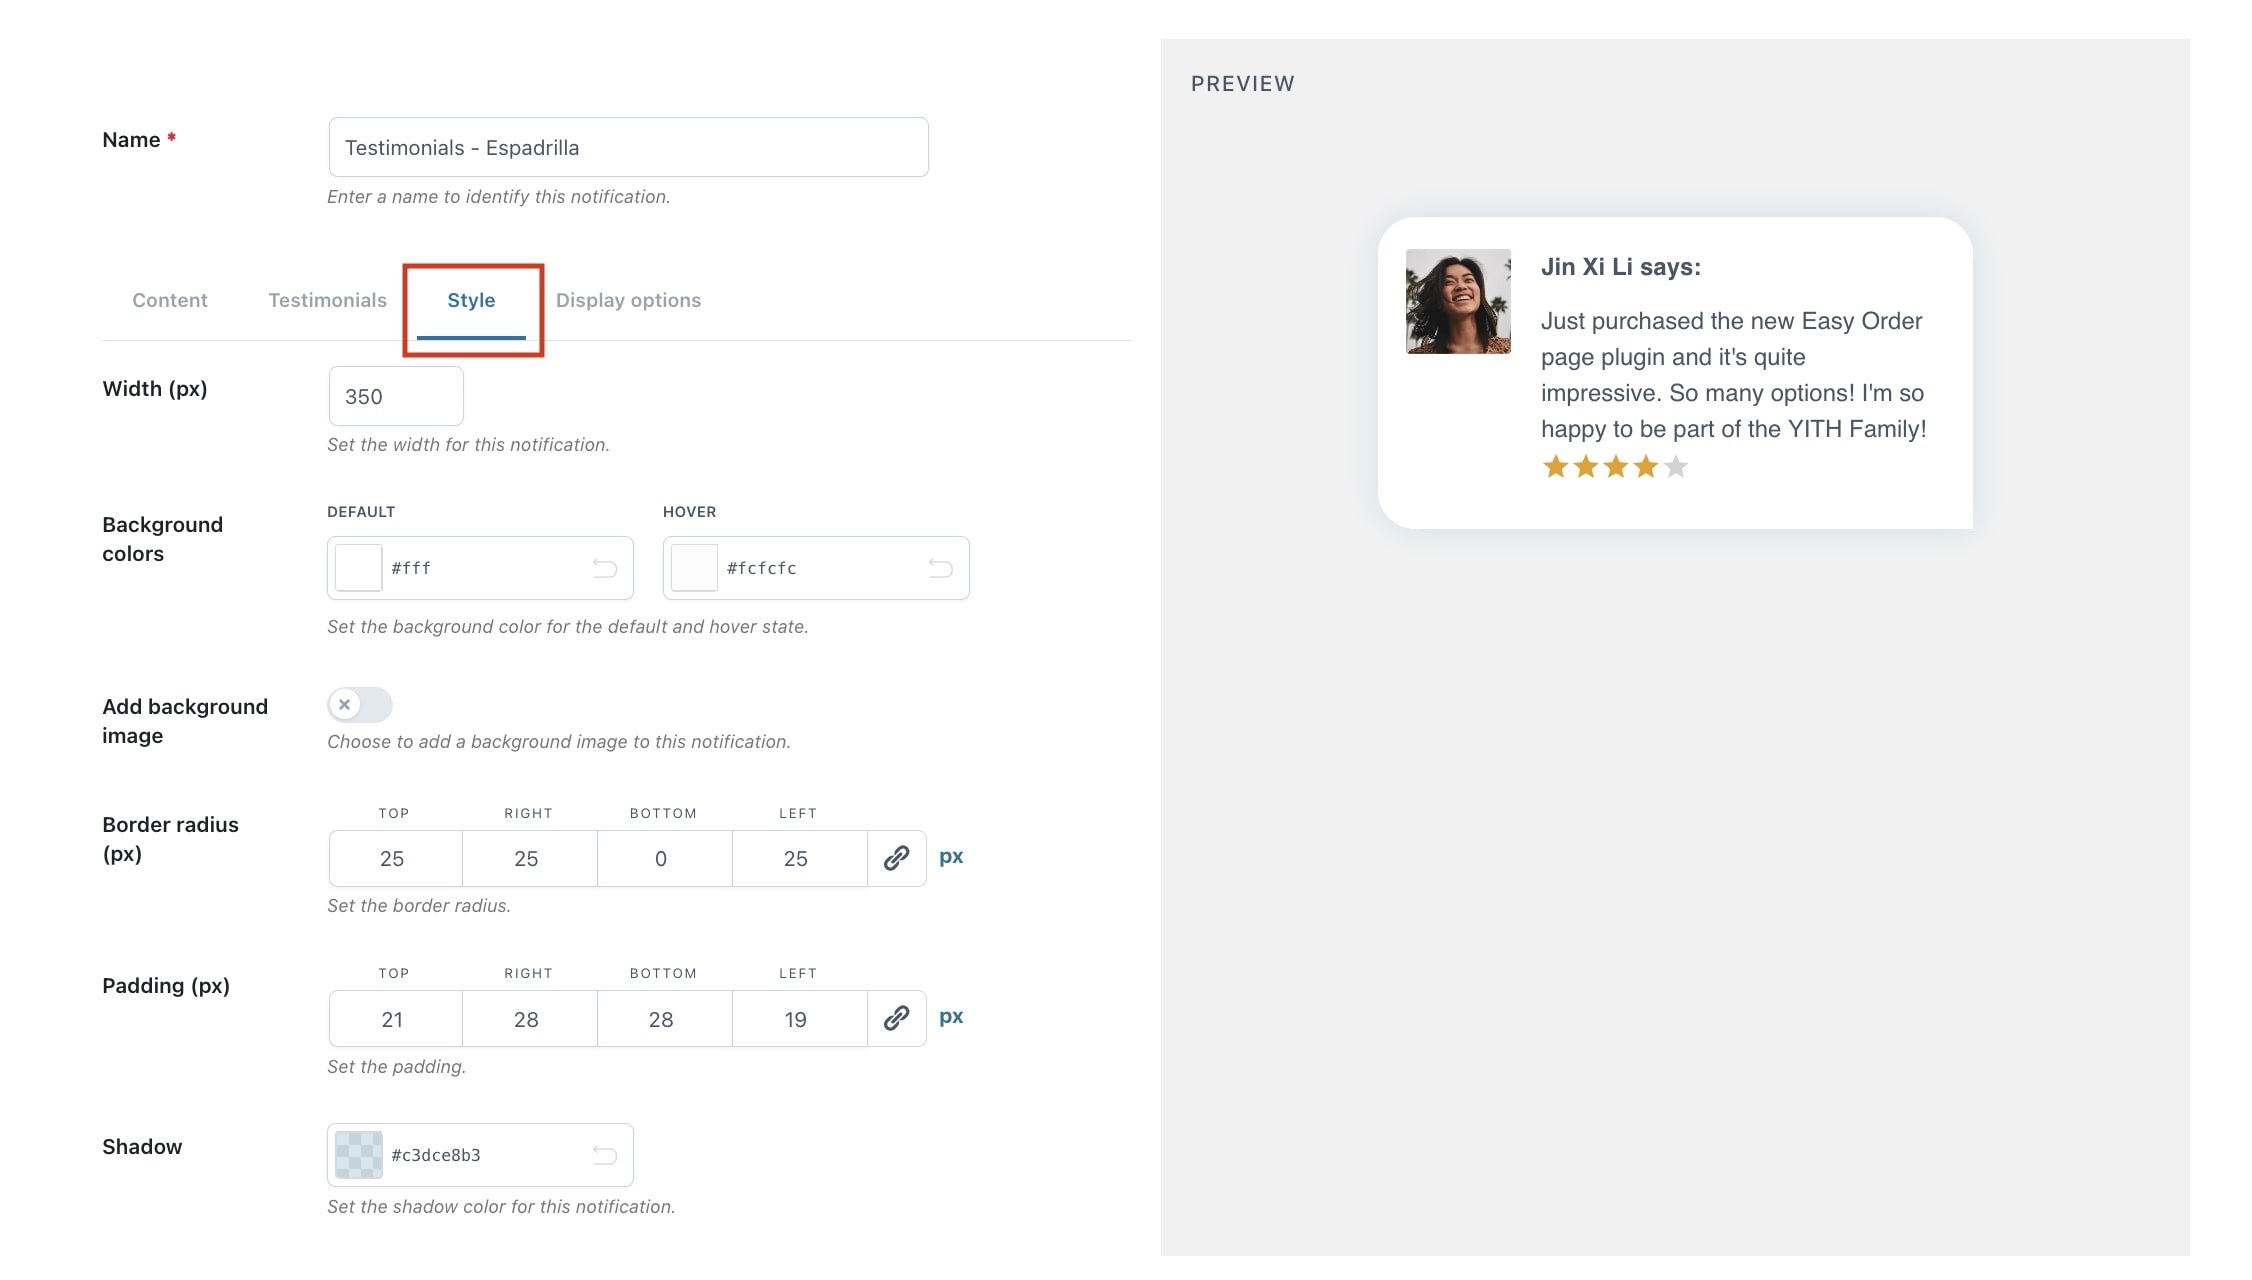This screenshot has height=1280, width=2252.
Task: Click the reviewer photo in preview
Action: tap(1458, 301)
